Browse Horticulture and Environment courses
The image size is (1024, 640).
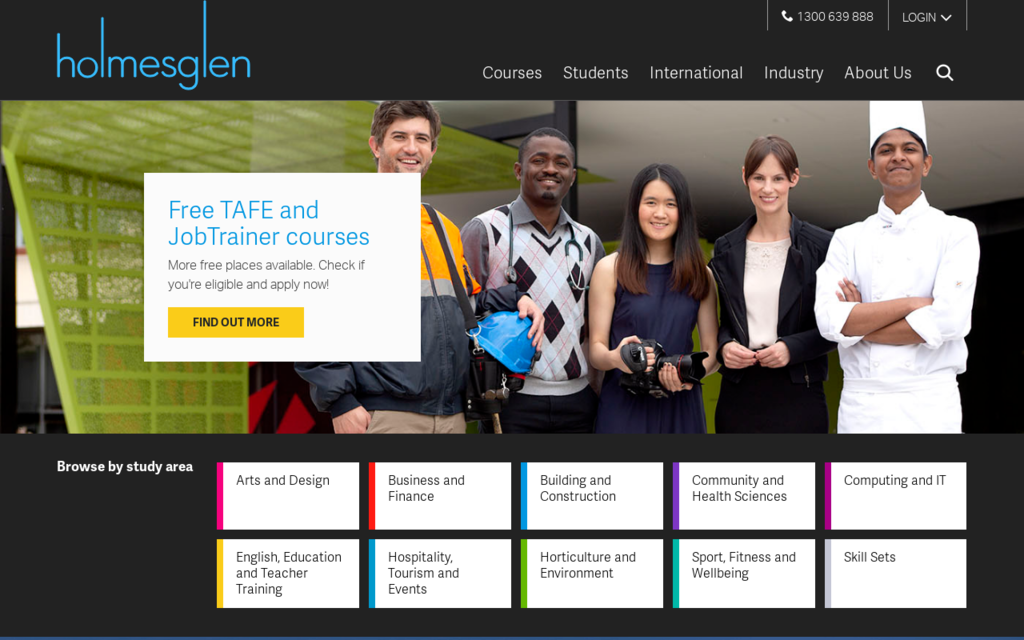point(592,573)
